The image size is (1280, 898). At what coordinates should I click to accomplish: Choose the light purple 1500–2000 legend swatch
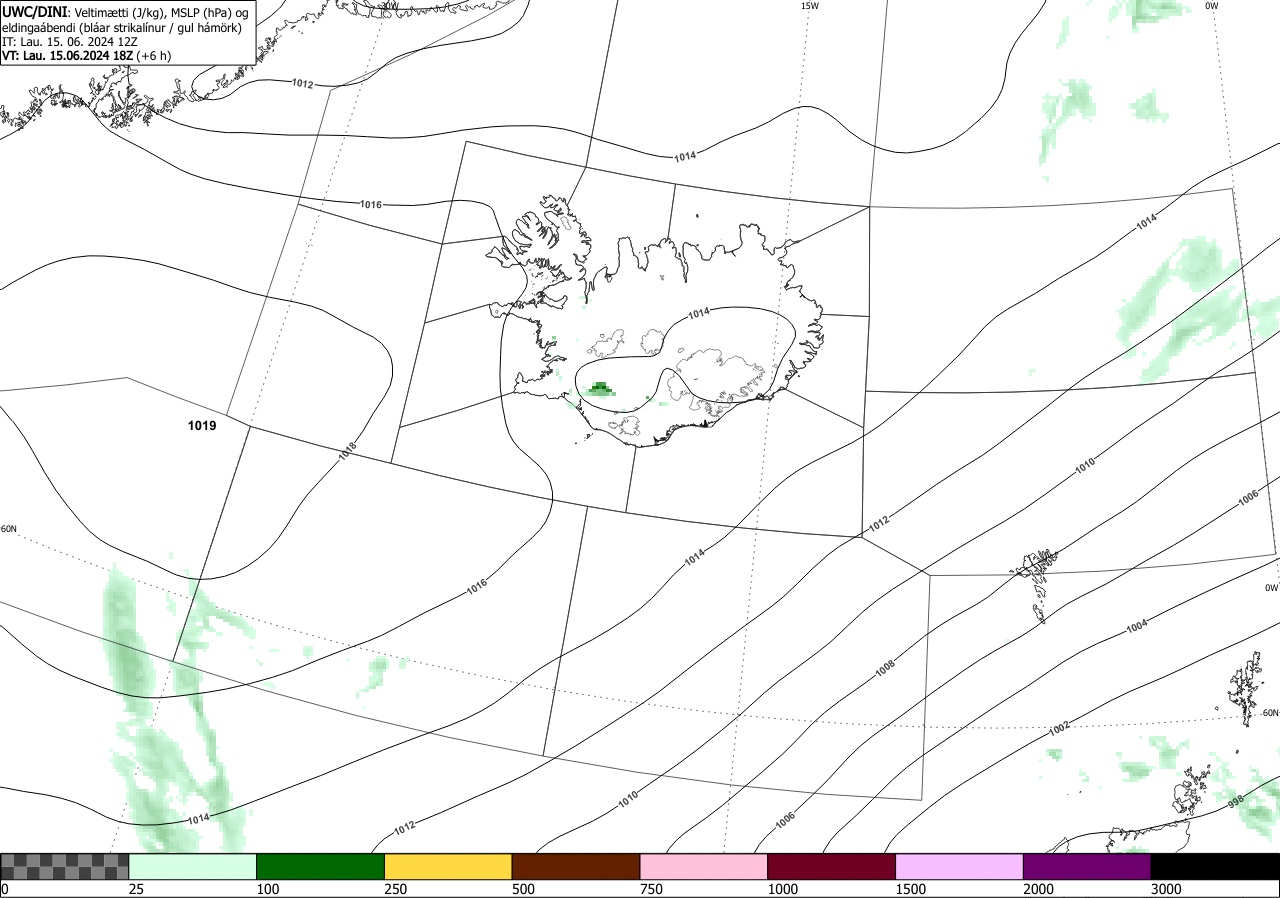pos(960,866)
